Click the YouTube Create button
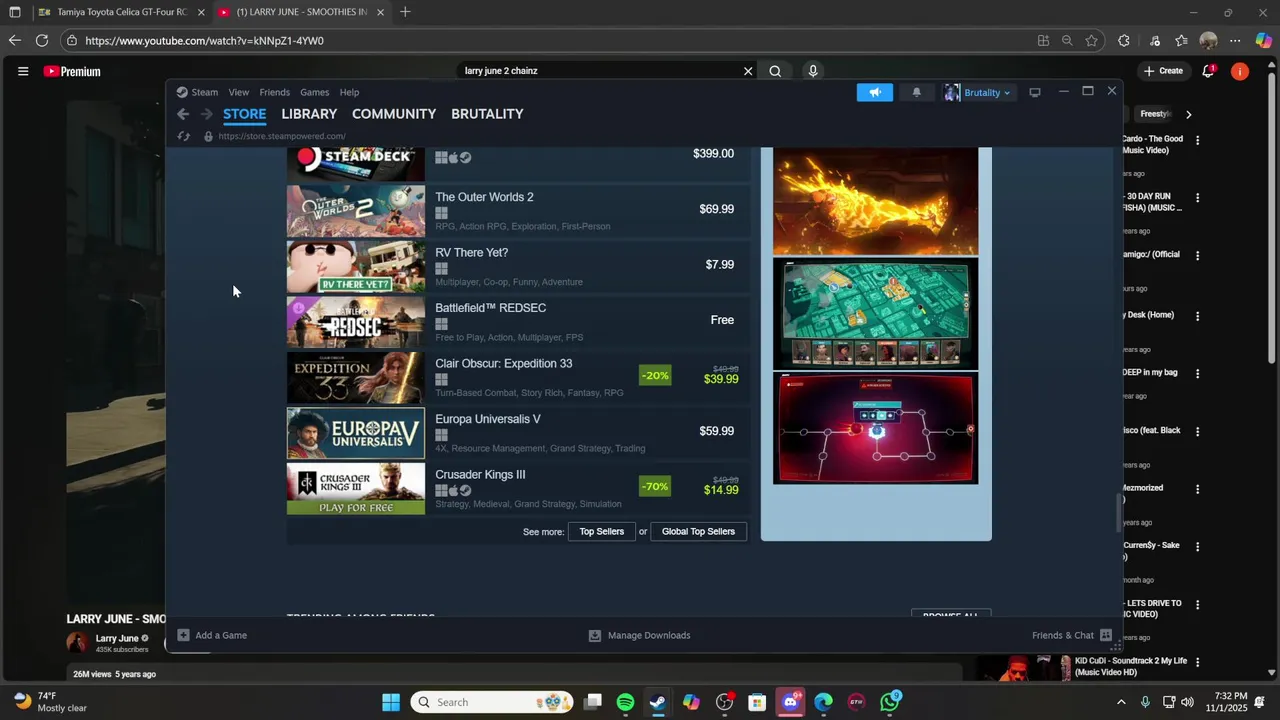The width and height of the screenshot is (1280, 720). pos(1164,71)
